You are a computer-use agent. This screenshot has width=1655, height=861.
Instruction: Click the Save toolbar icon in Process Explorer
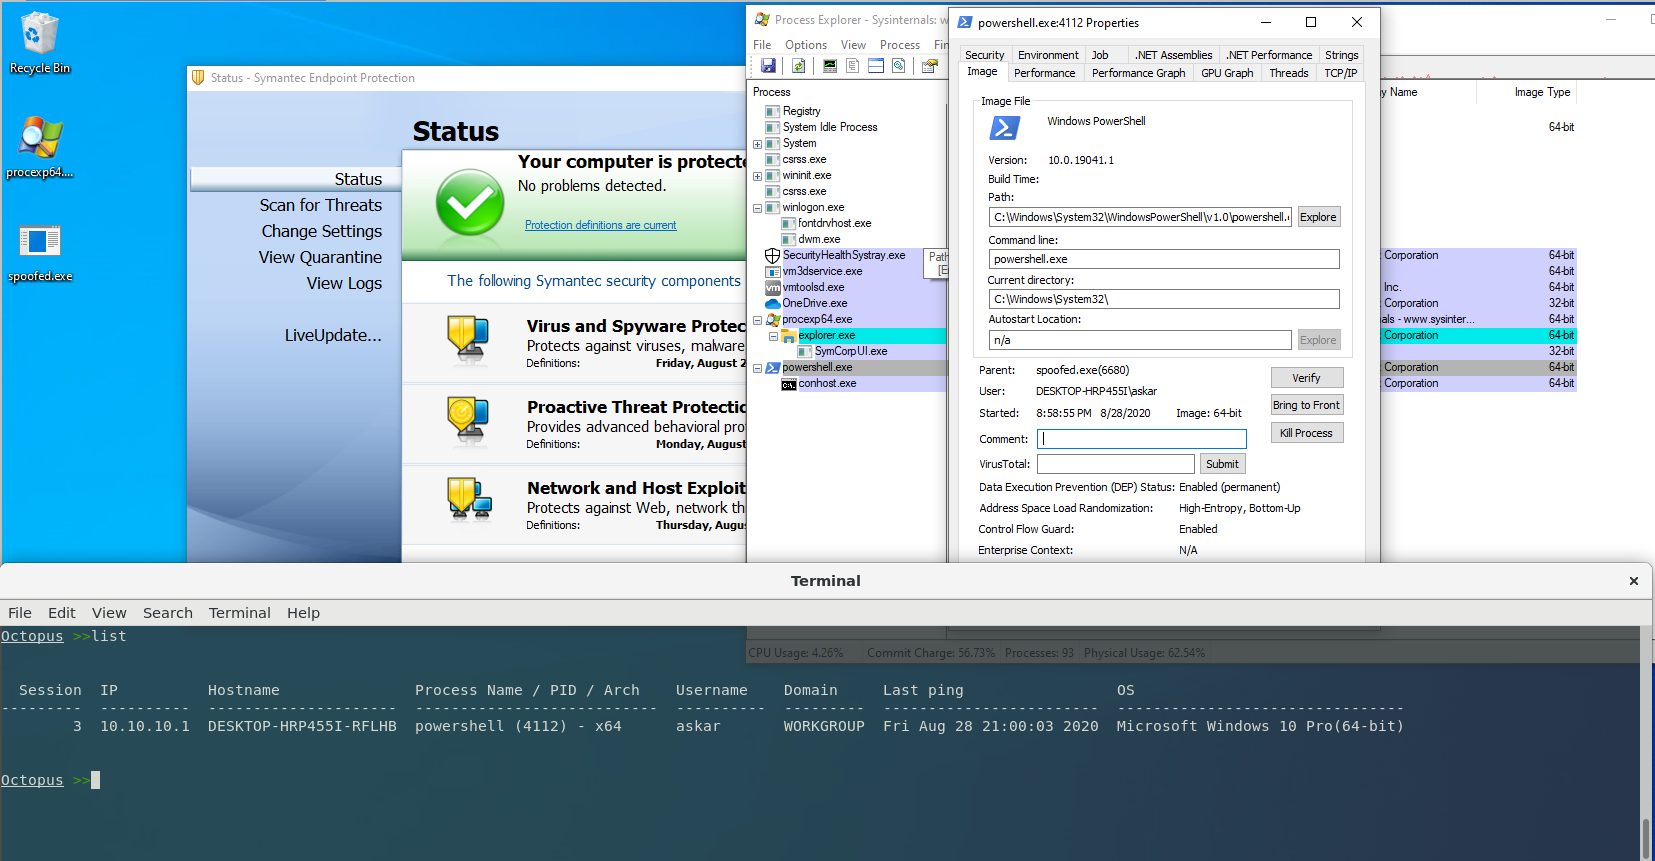pos(768,66)
